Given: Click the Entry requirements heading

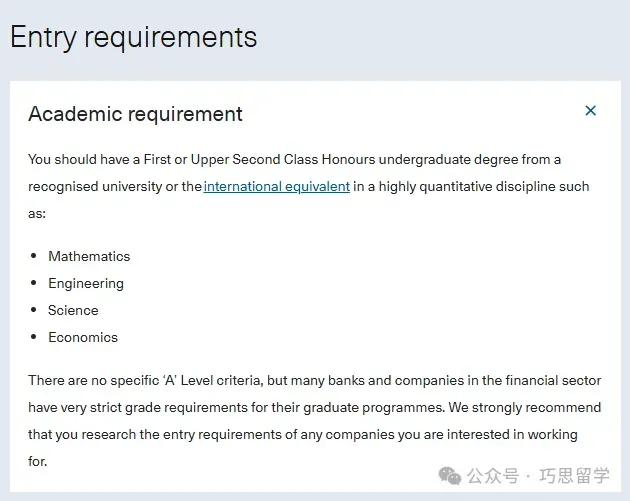Looking at the screenshot, I should (x=134, y=38).
